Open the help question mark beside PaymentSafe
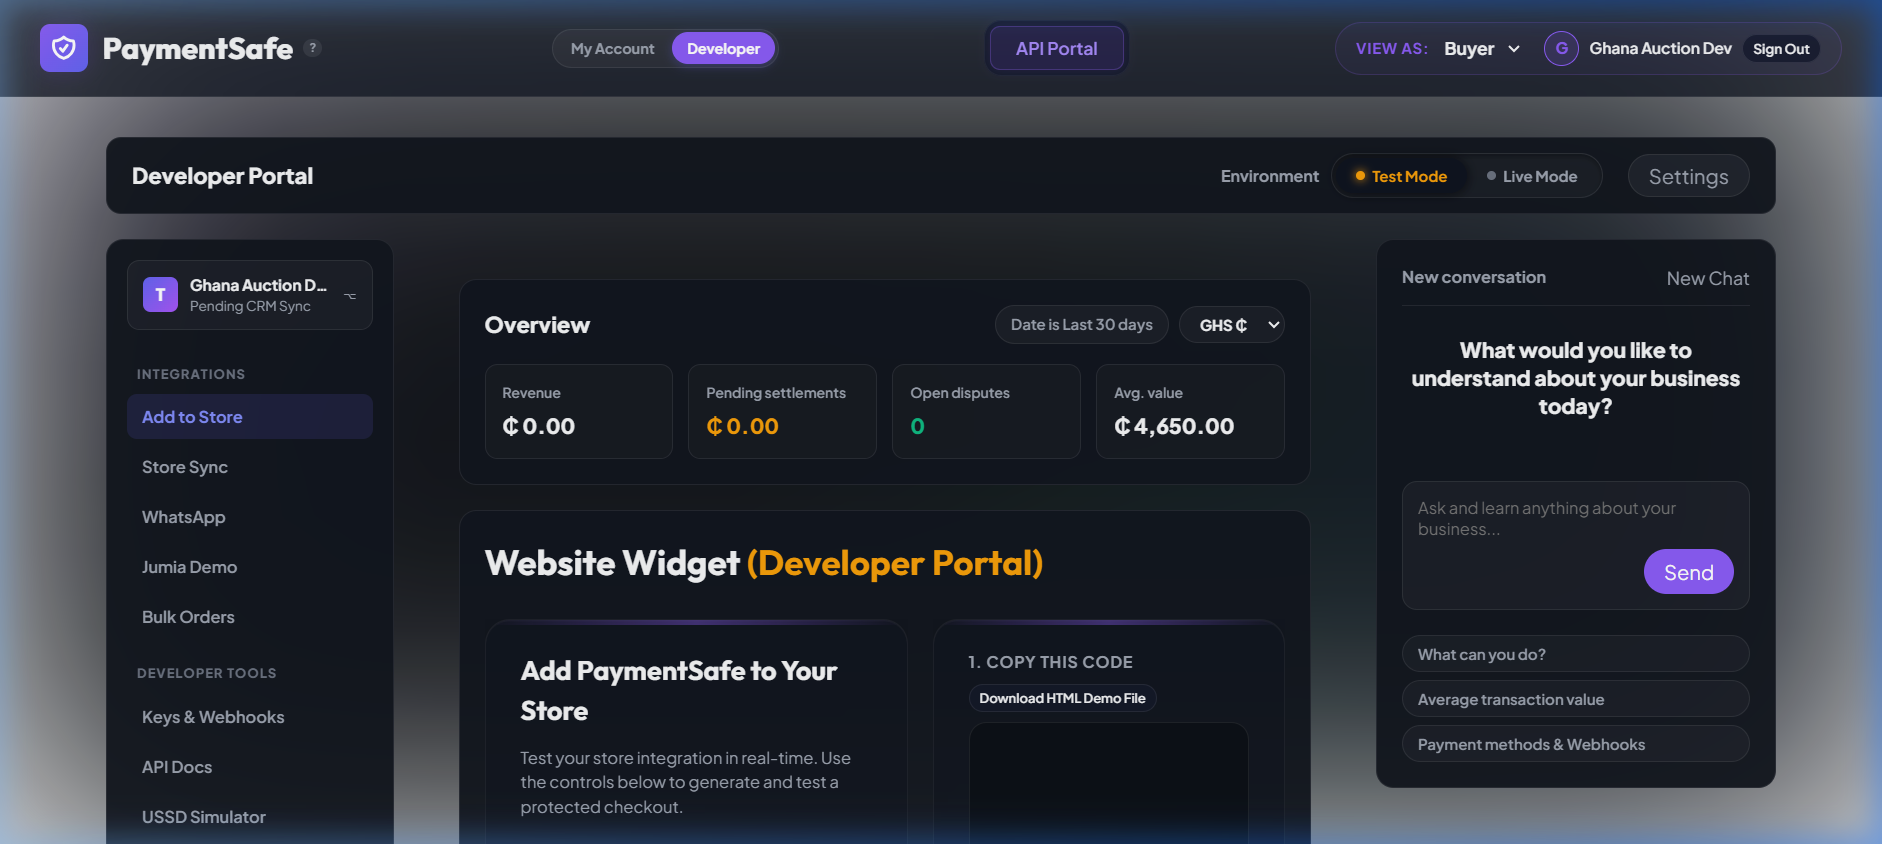This screenshot has width=1882, height=844. tap(313, 47)
